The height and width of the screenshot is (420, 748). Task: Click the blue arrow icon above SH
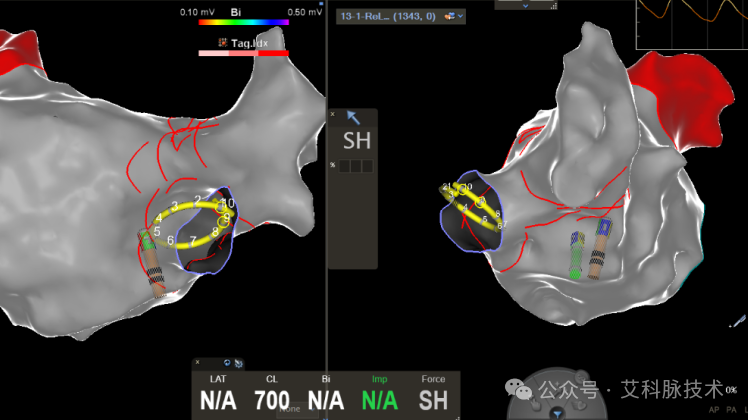(x=353, y=117)
